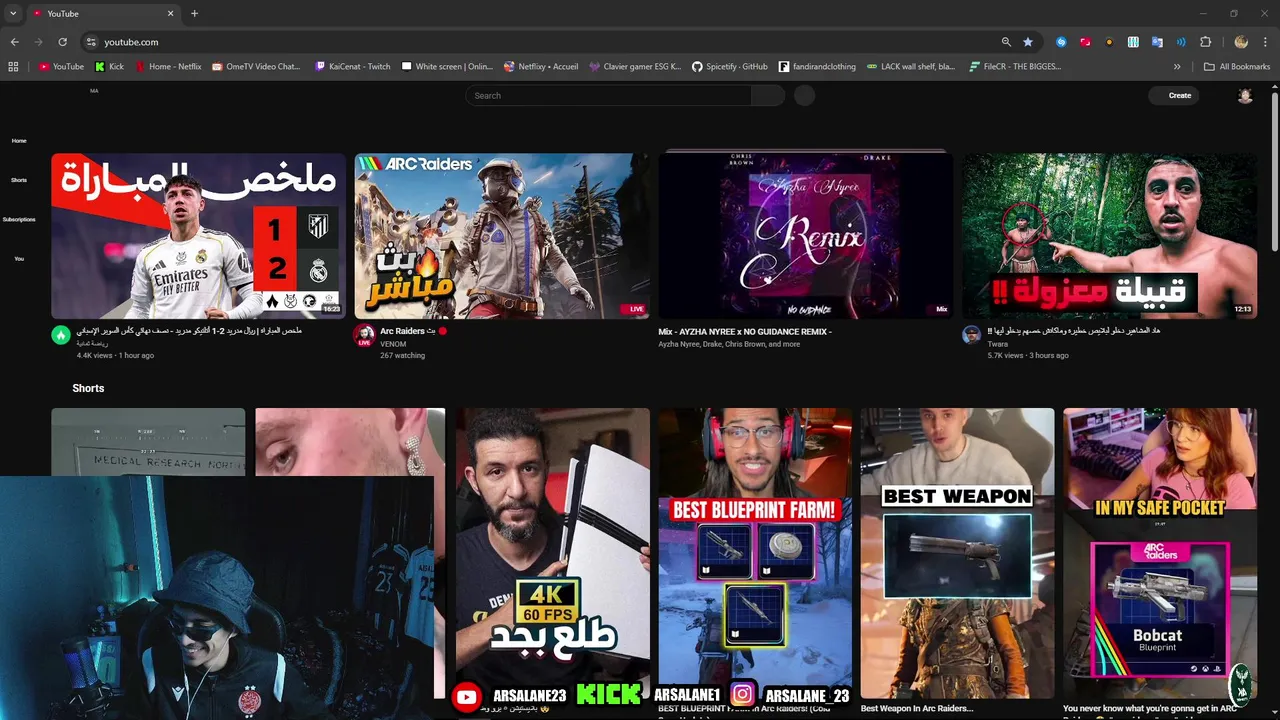The height and width of the screenshot is (720, 1280).
Task: Click the round YouTube search button
Action: 768,96
